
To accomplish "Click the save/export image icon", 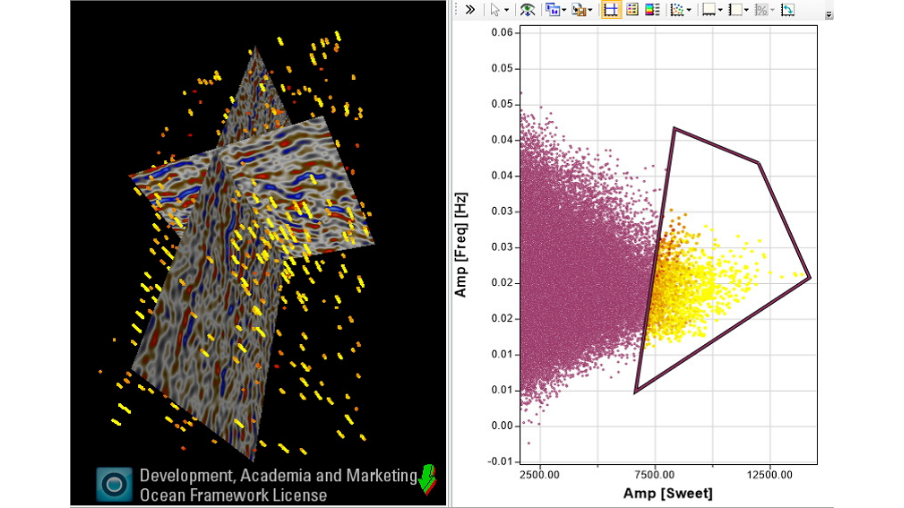I will click(x=578, y=10).
